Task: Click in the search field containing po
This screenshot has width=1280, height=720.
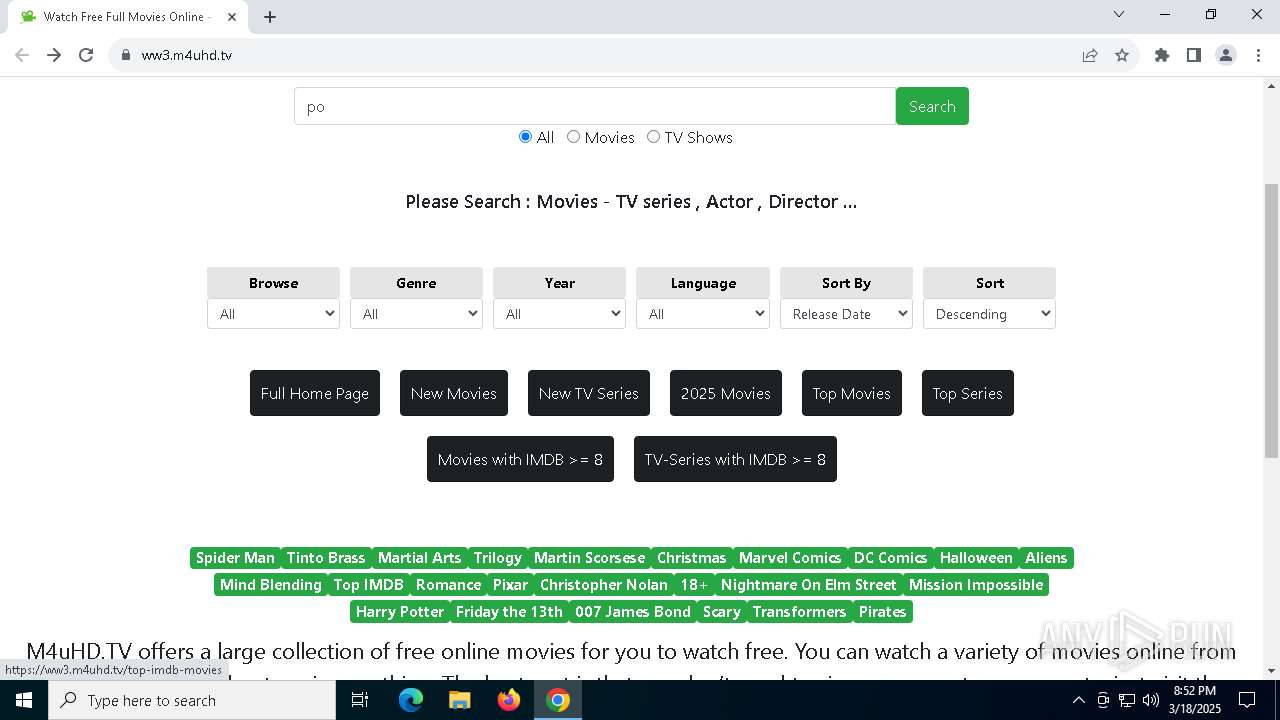Action: 595,106
